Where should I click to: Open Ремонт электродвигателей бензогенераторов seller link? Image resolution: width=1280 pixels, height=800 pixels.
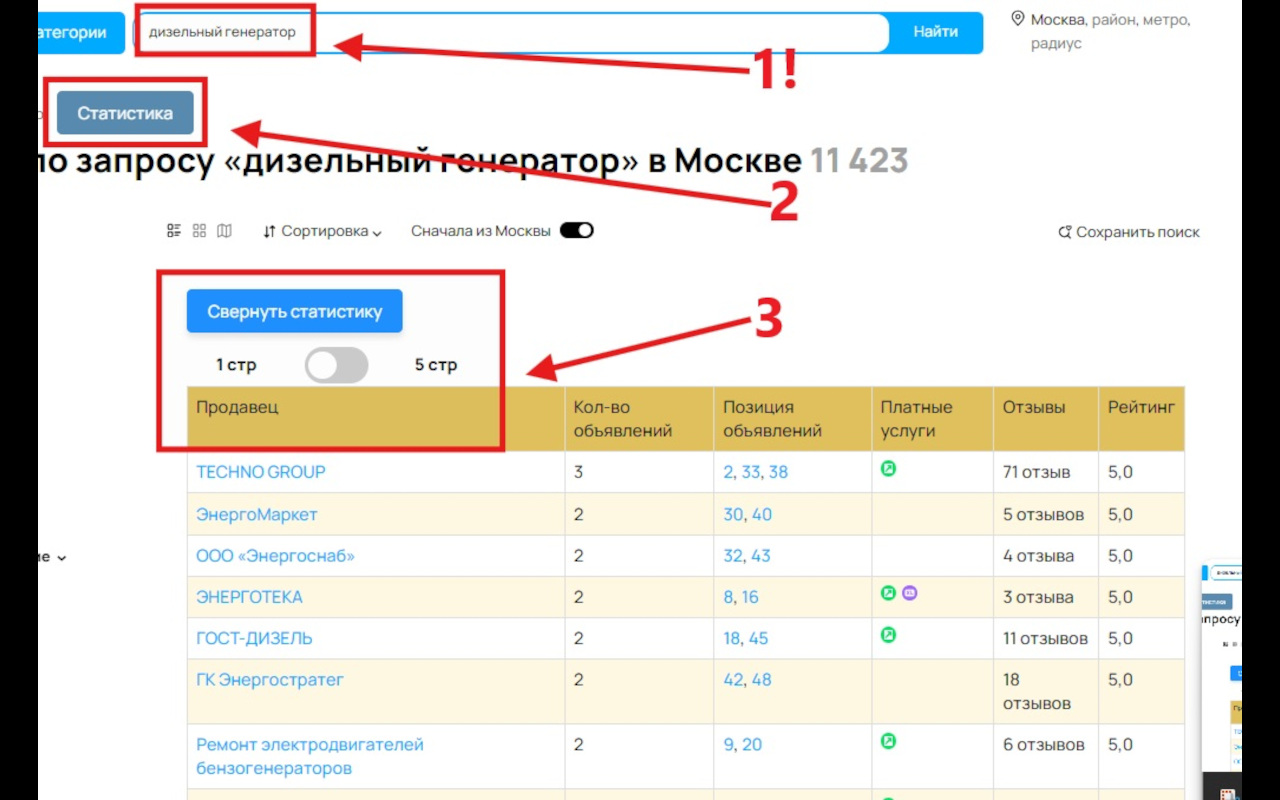(310, 757)
